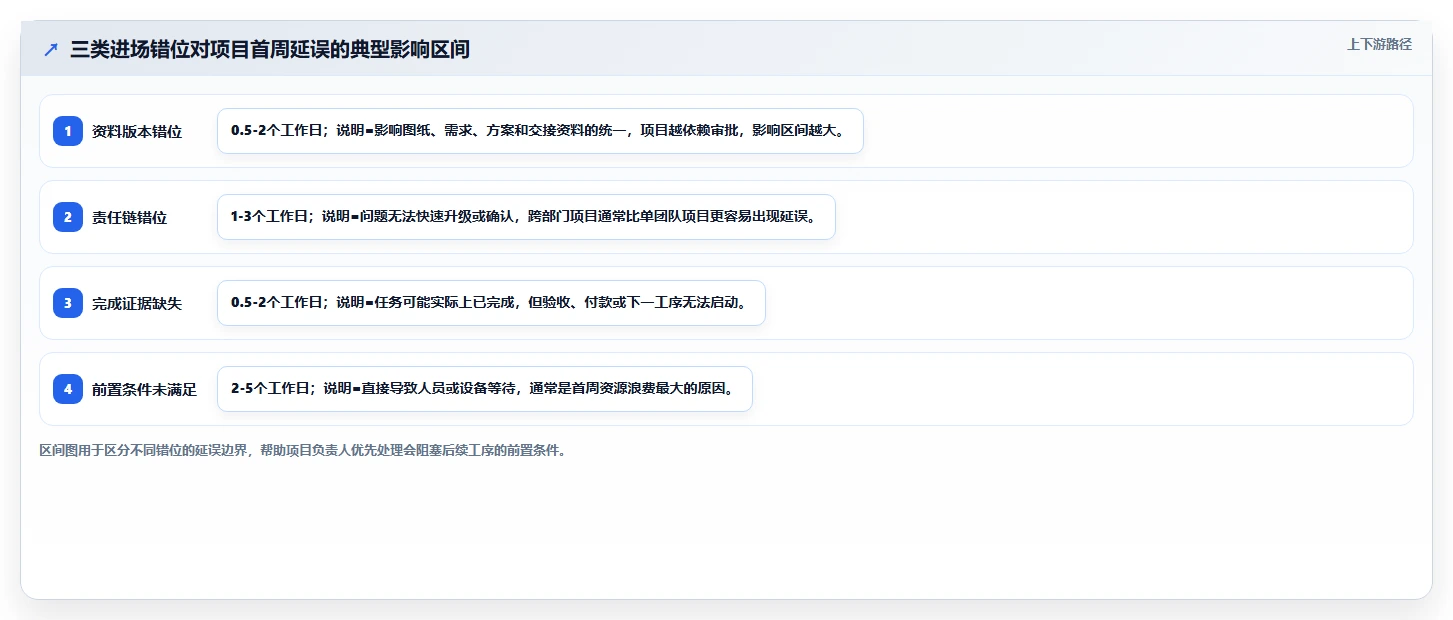Click the title 三类进场错位对项目首周延误的典型影响区间
Viewport: 1453px width, 620px height.
click(x=270, y=49)
